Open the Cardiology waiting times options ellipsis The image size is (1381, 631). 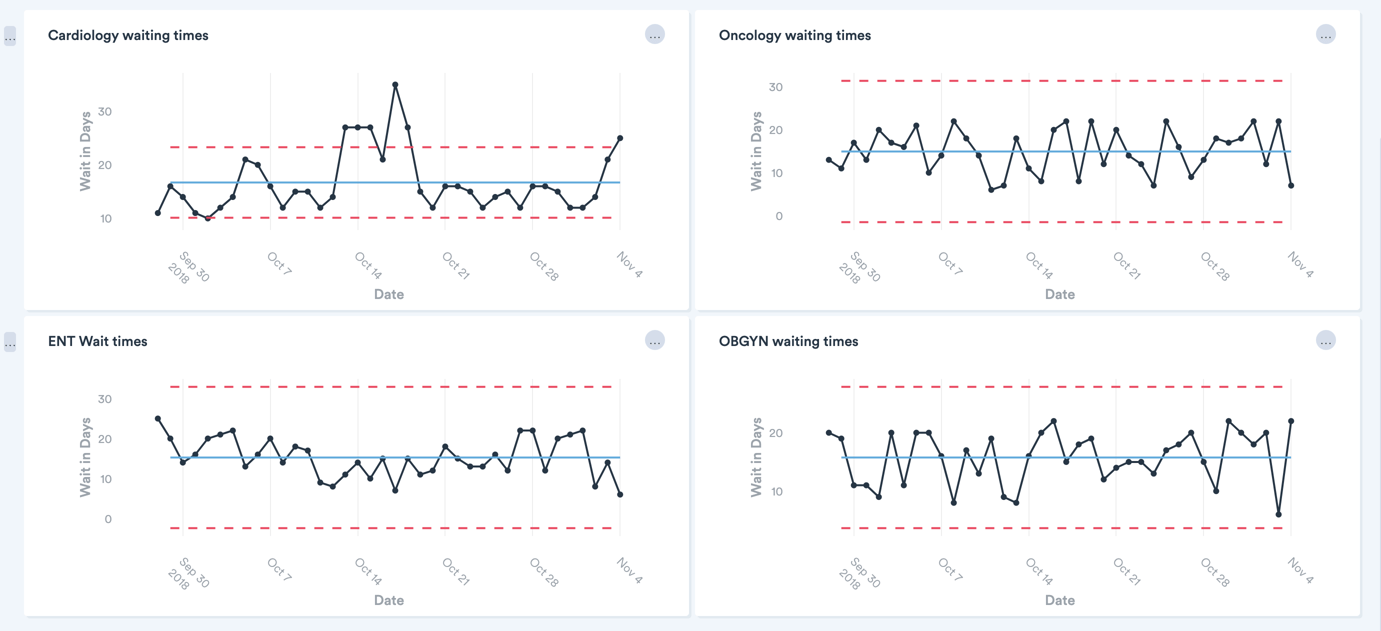[655, 33]
